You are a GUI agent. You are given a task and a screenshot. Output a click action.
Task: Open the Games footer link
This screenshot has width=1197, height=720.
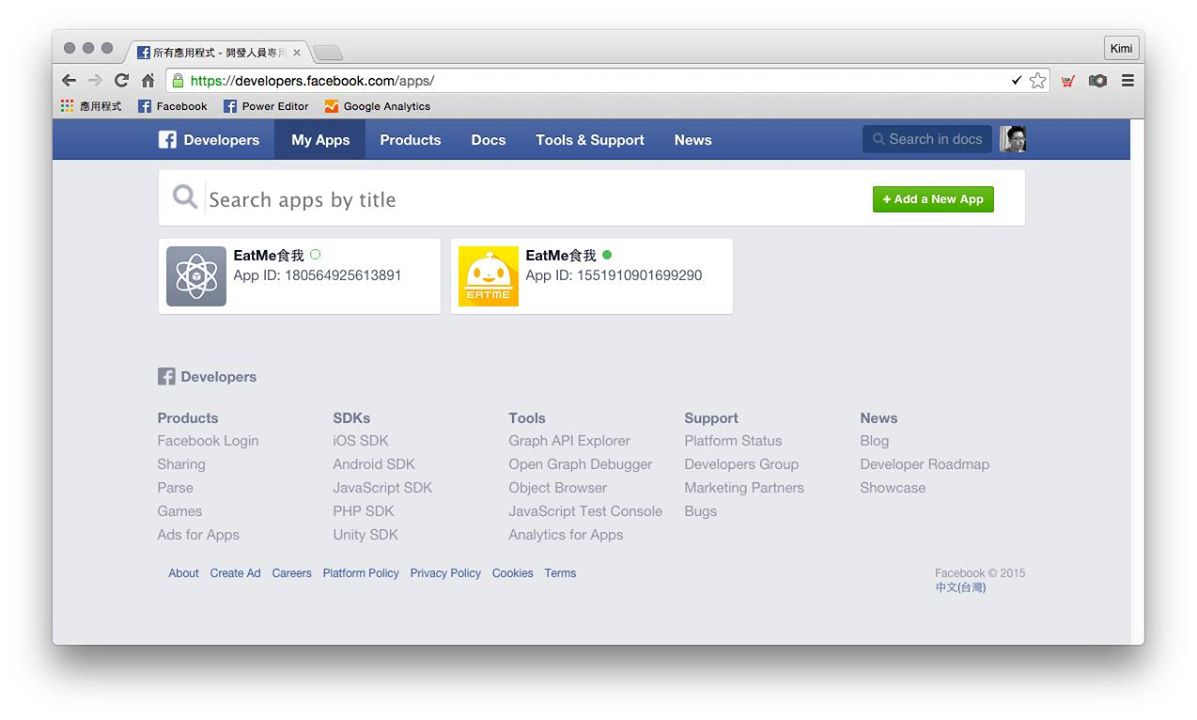(x=179, y=512)
